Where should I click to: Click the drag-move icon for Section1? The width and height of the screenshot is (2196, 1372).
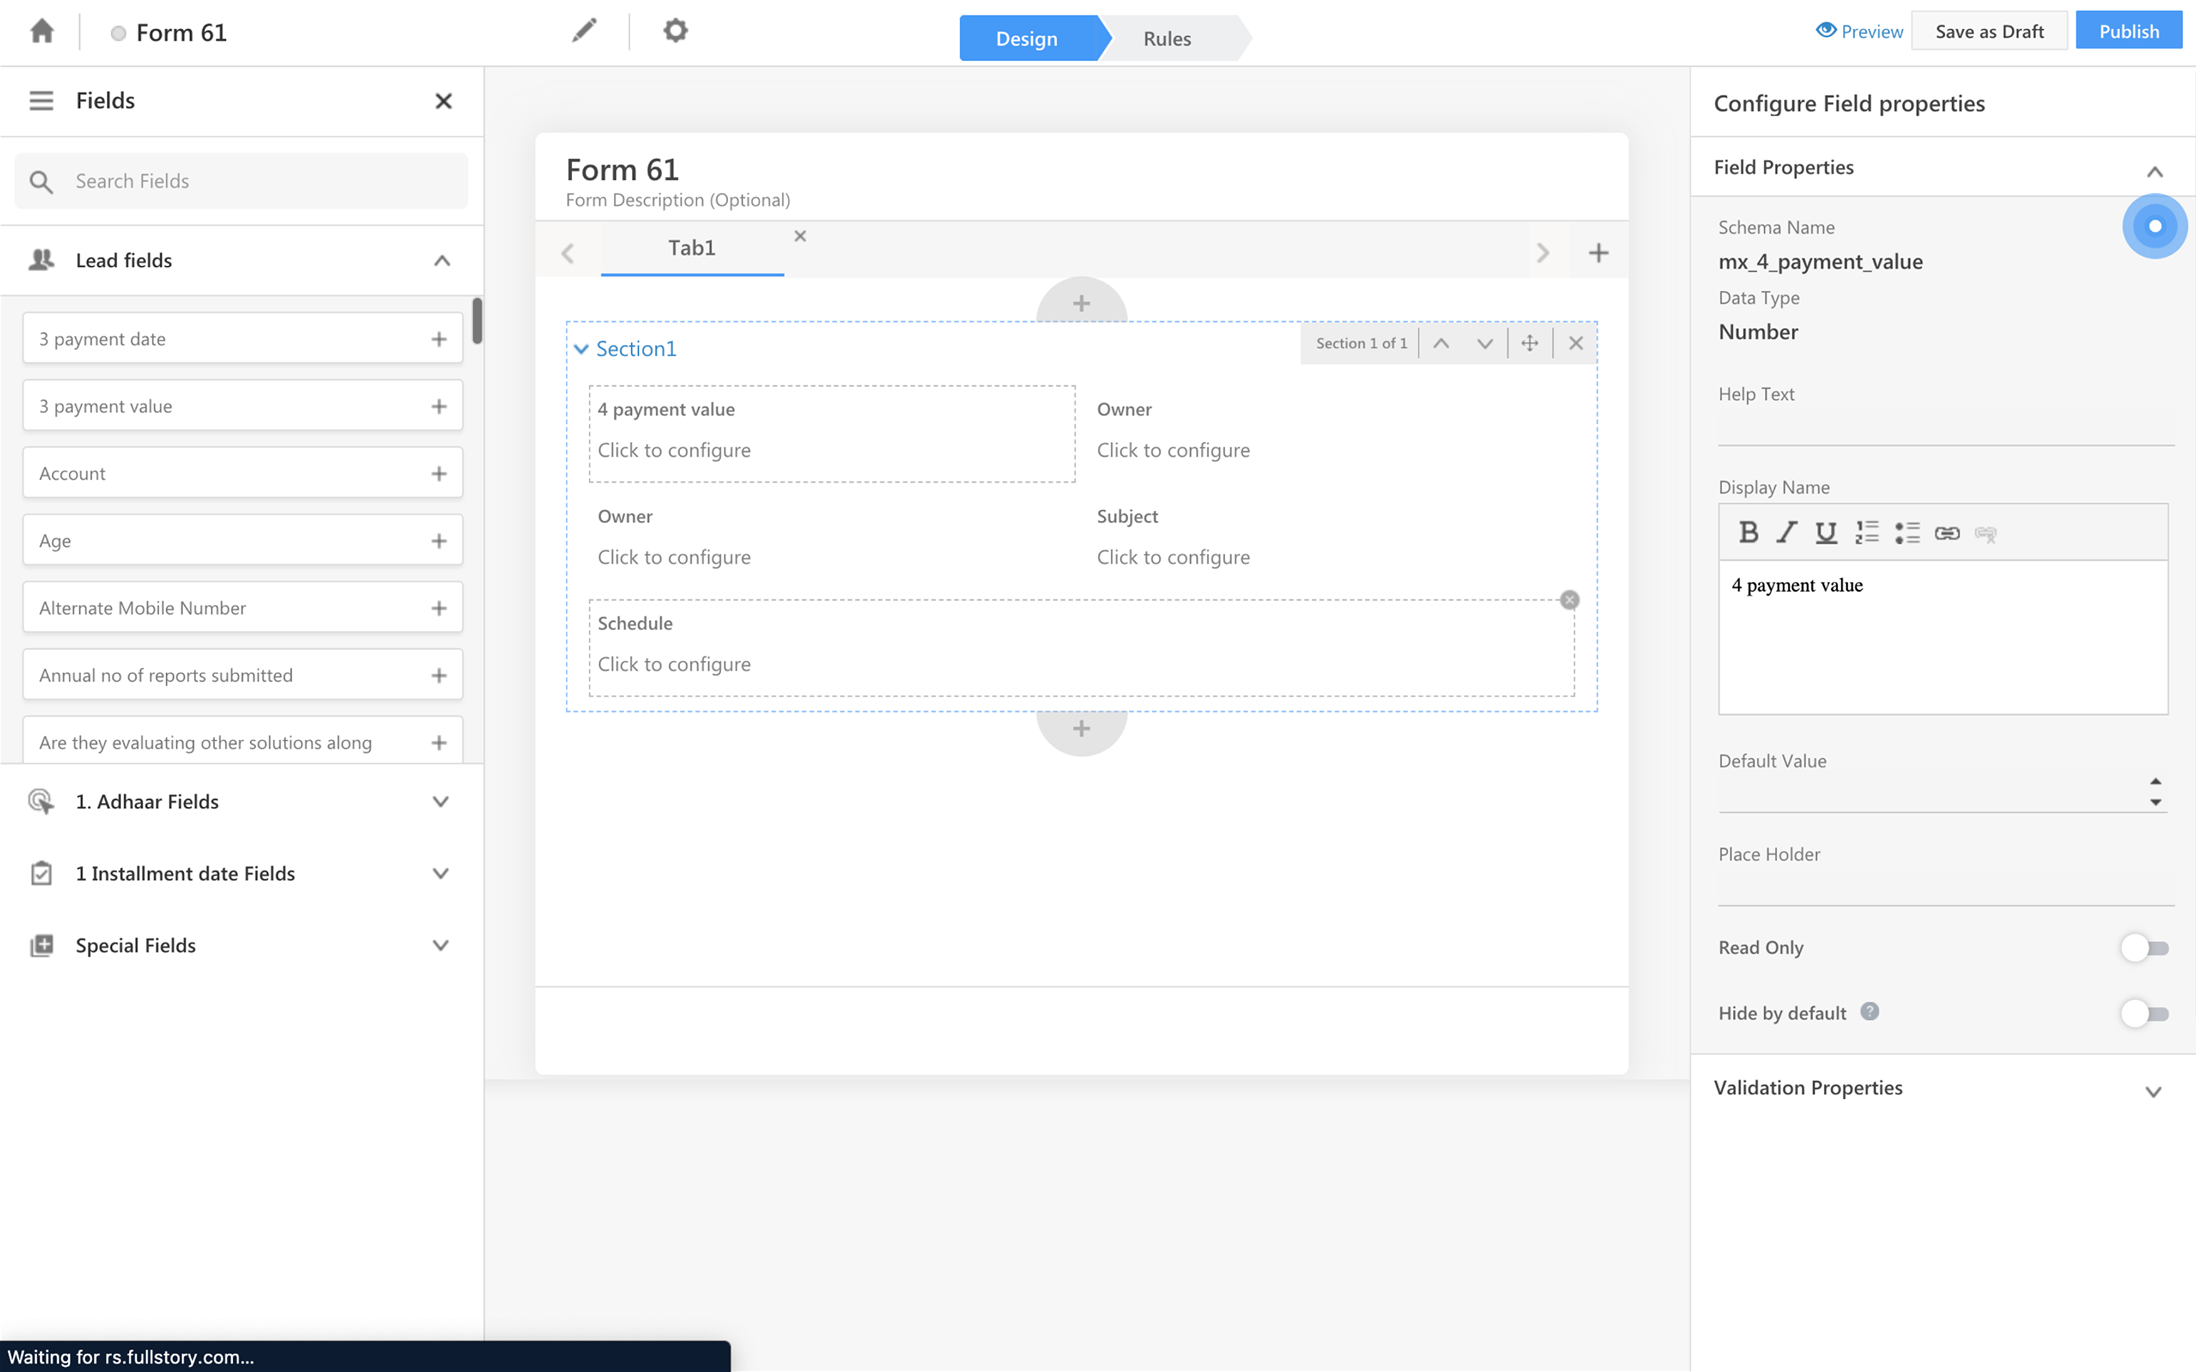pyautogui.click(x=1530, y=343)
